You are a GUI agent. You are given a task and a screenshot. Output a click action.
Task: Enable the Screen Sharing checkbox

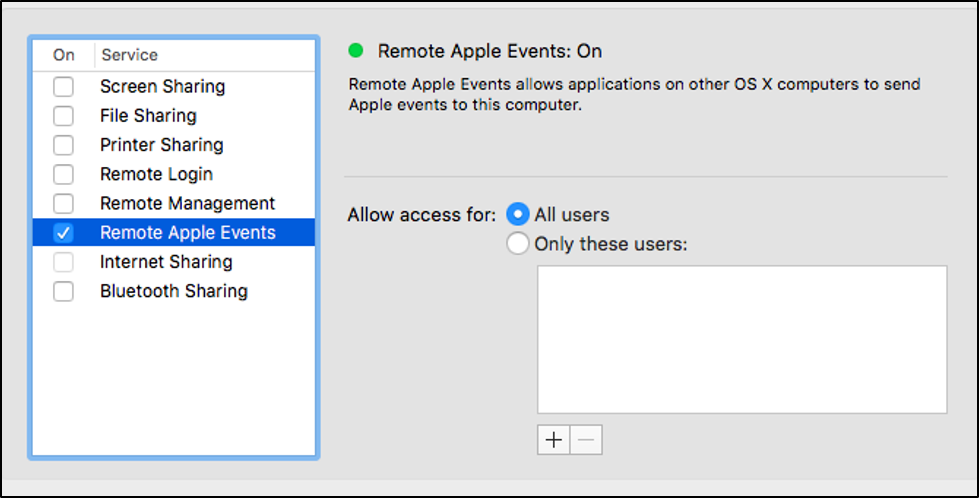pyautogui.click(x=63, y=86)
